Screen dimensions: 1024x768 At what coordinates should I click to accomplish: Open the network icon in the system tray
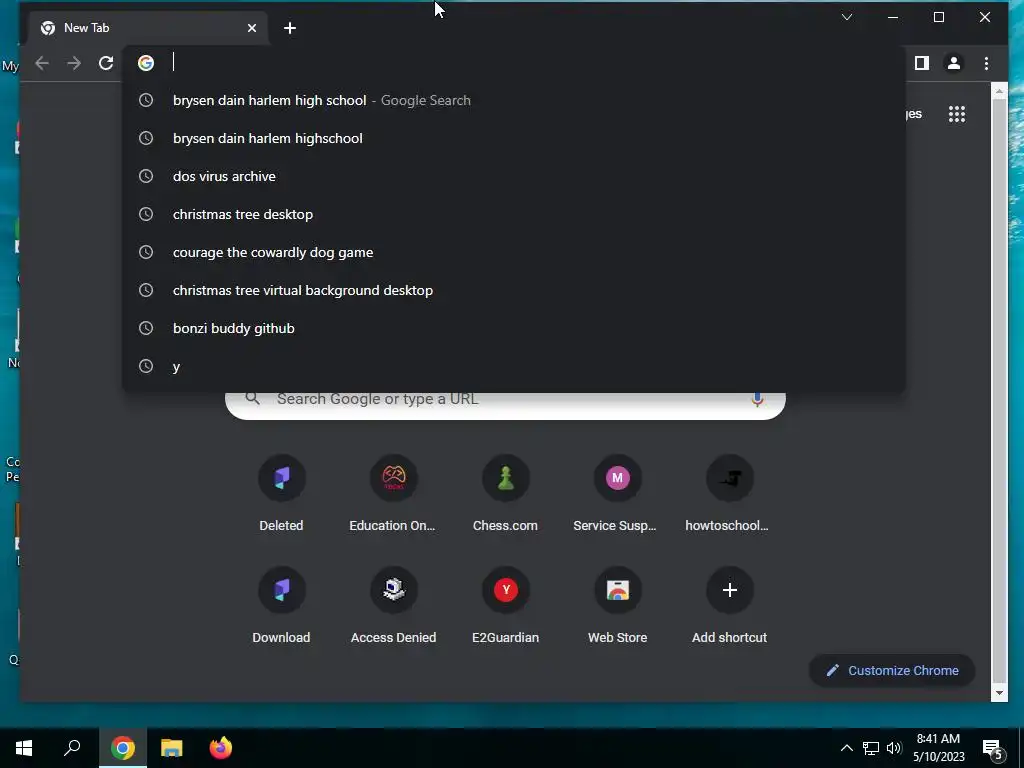click(871, 748)
